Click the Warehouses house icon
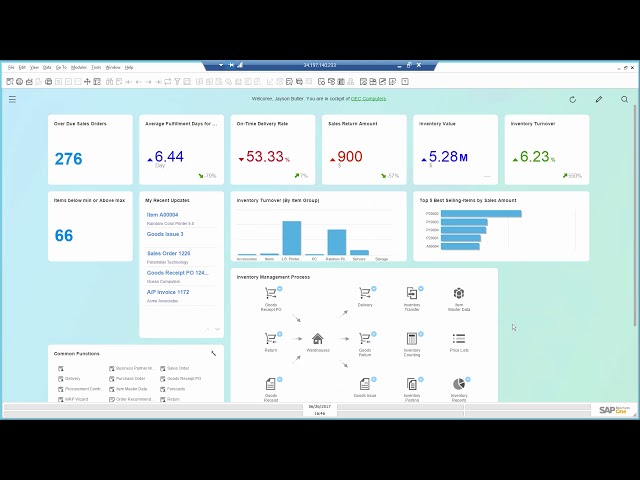Image resolution: width=640 pixels, height=480 pixels. [x=318, y=338]
